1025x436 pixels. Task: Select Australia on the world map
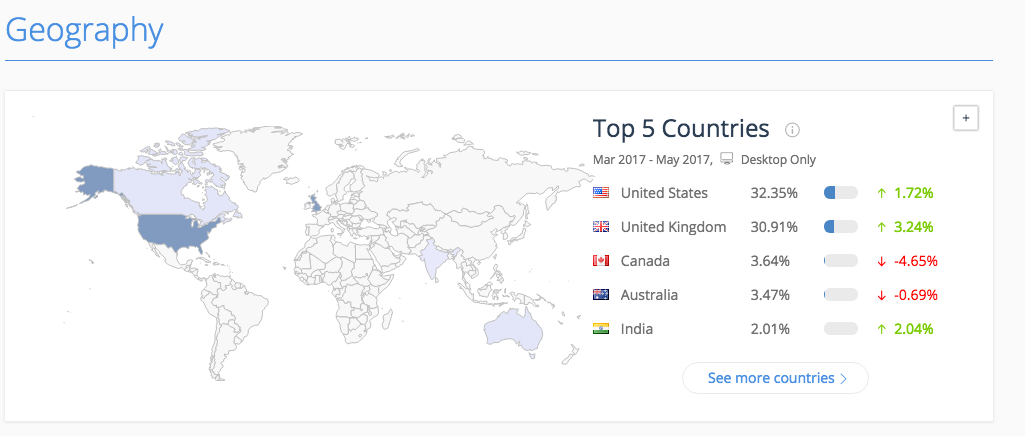[x=512, y=328]
